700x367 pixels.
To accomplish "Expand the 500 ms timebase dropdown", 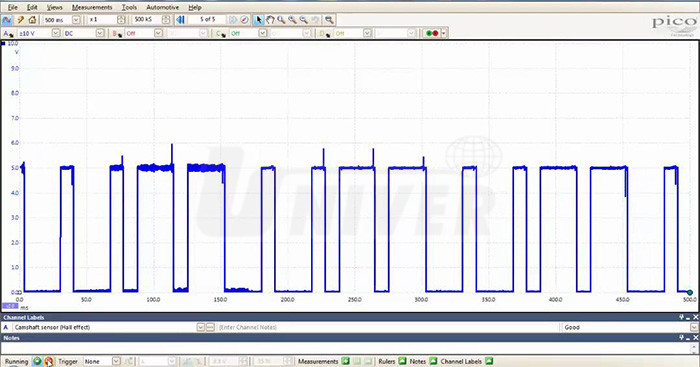I will click(76, 20).
